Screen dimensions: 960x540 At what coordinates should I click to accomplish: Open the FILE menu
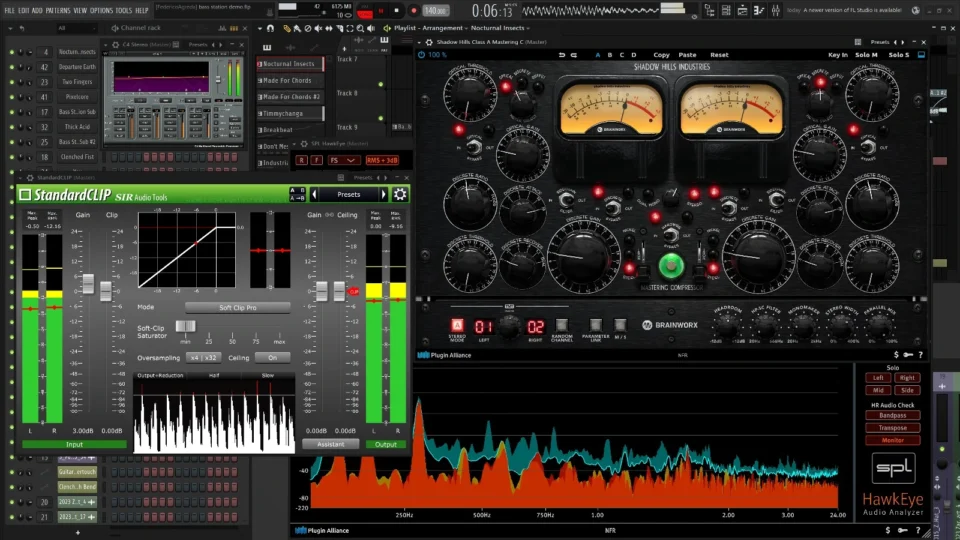click(9, 10)
